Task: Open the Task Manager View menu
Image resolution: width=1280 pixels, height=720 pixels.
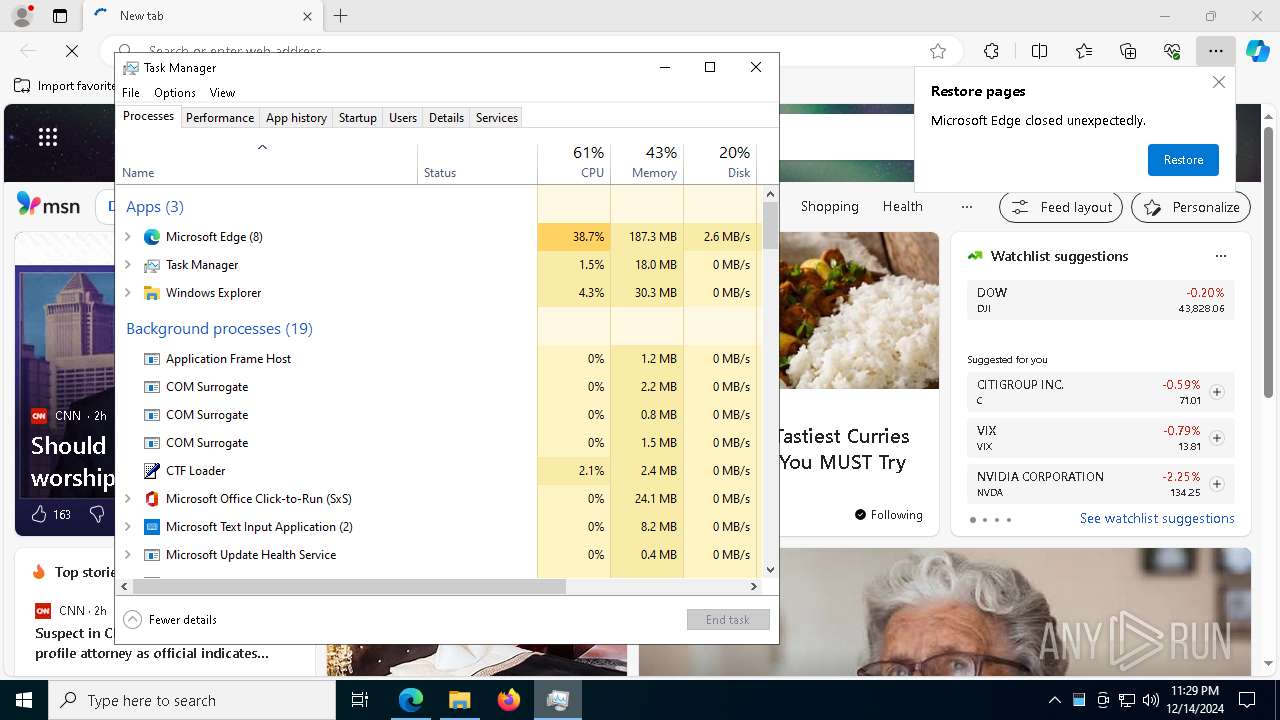Action: (x=222, y=93)
